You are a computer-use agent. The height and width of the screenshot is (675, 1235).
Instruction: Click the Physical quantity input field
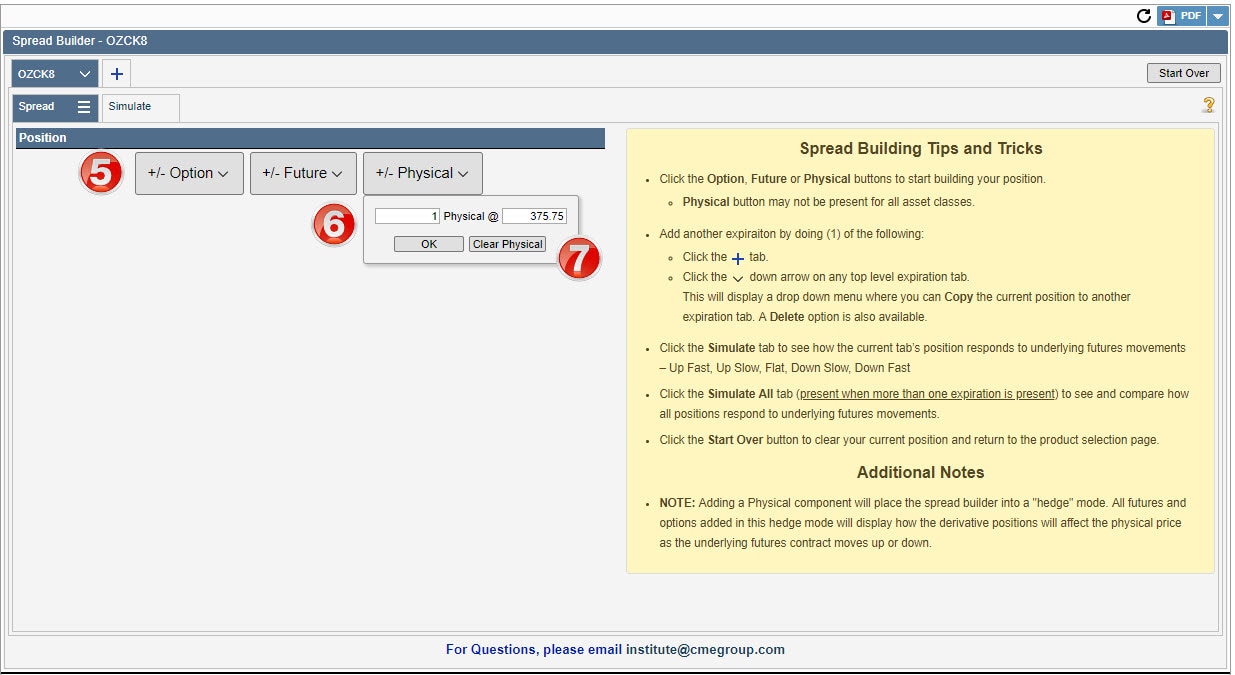pyautogui.click(x=407, y=216)
